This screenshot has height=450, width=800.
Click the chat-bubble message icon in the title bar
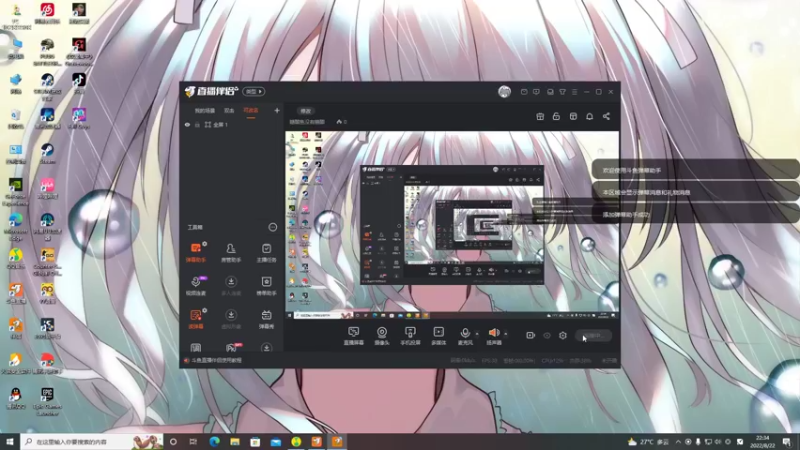coord(536,92)
